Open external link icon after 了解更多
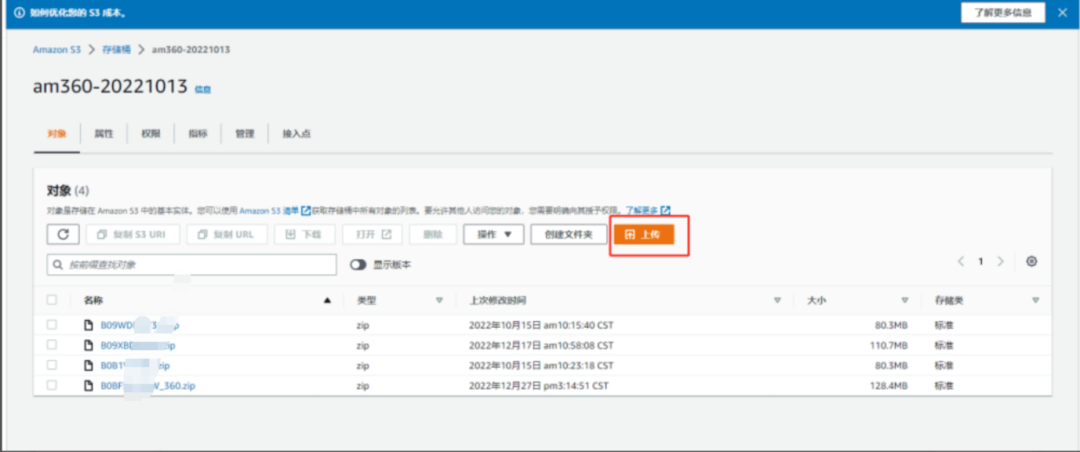Screen dimensions: 1080x452 pos(666,210)
